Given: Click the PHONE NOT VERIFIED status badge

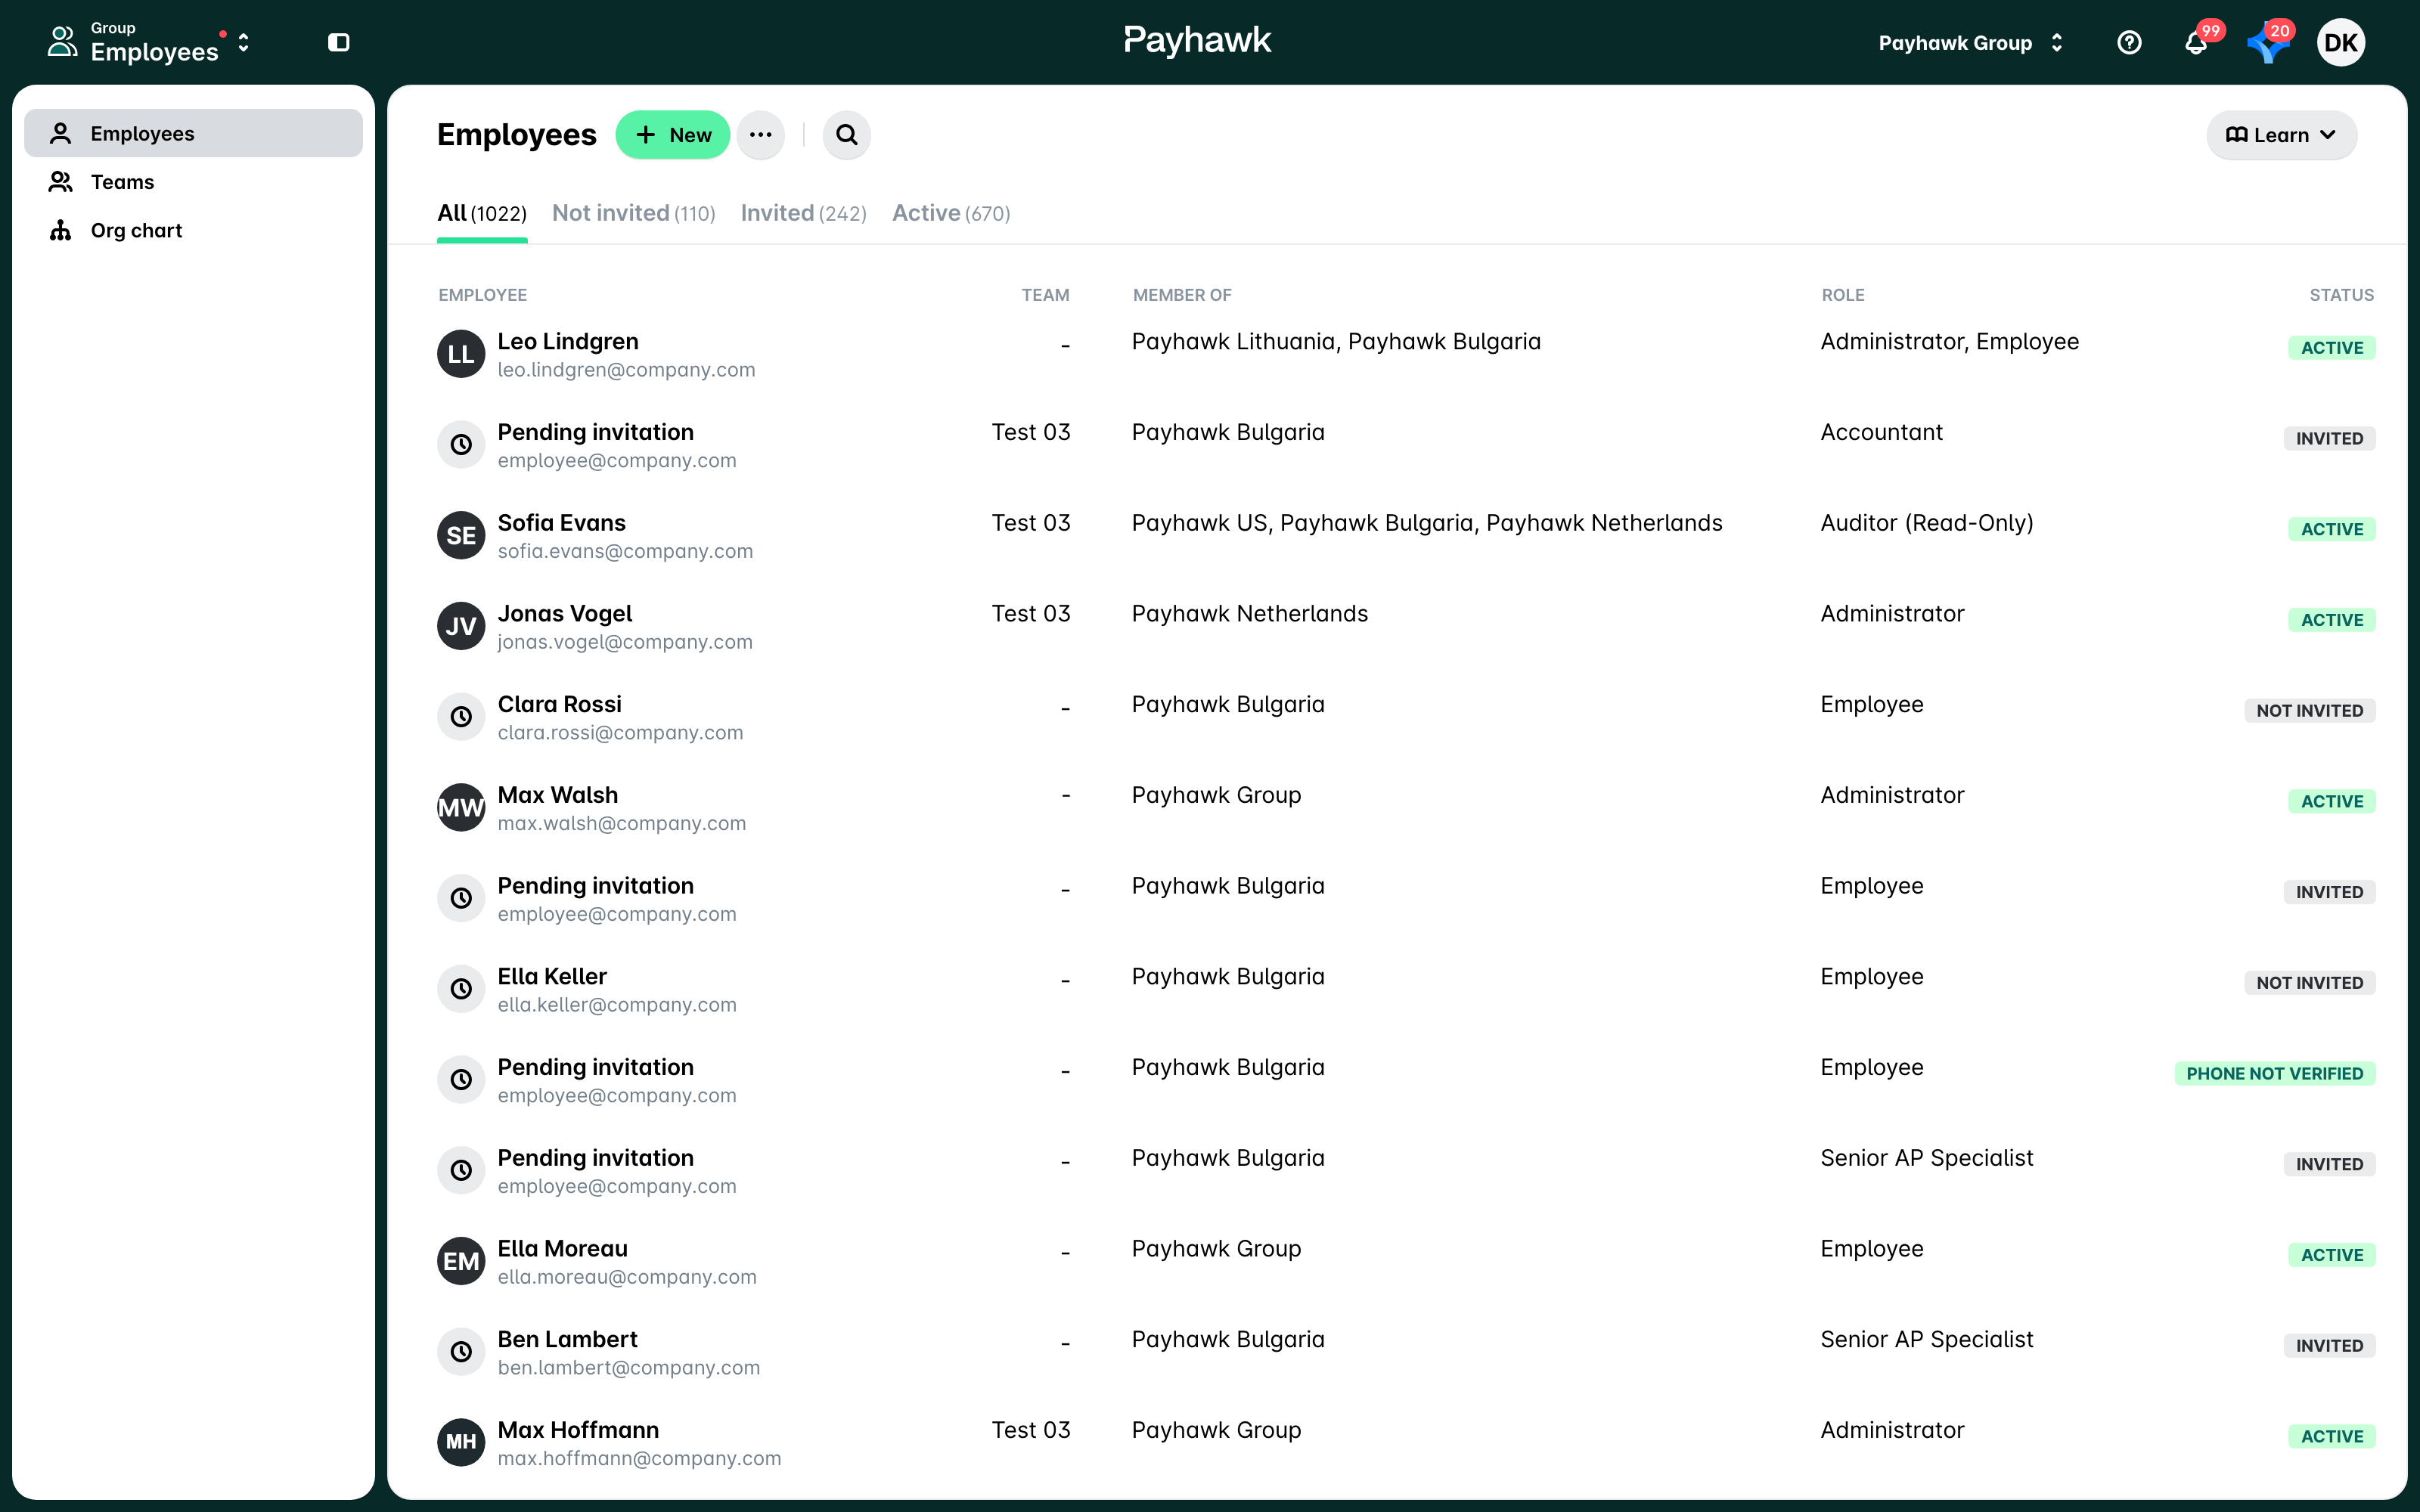Looking at the screenshot, I should pyautogui.click(x=2275, y=1074).
